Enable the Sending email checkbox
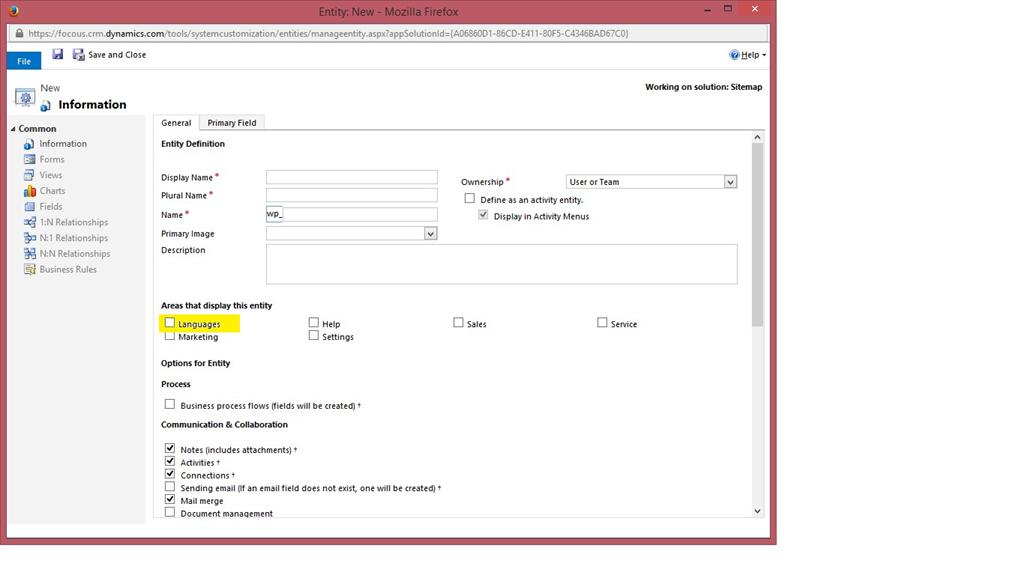Screen dimensions: 1024x575 coord(170,487)
